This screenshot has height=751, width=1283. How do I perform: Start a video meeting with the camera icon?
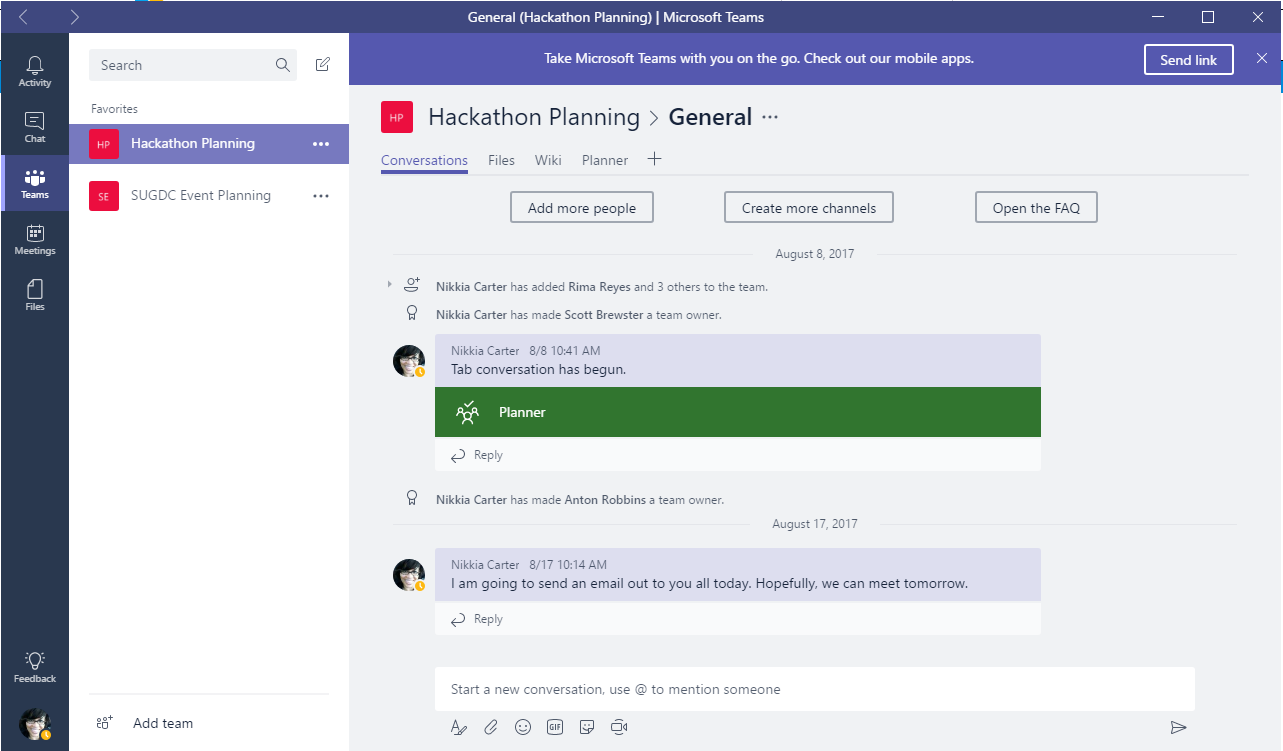coord(619,727)
